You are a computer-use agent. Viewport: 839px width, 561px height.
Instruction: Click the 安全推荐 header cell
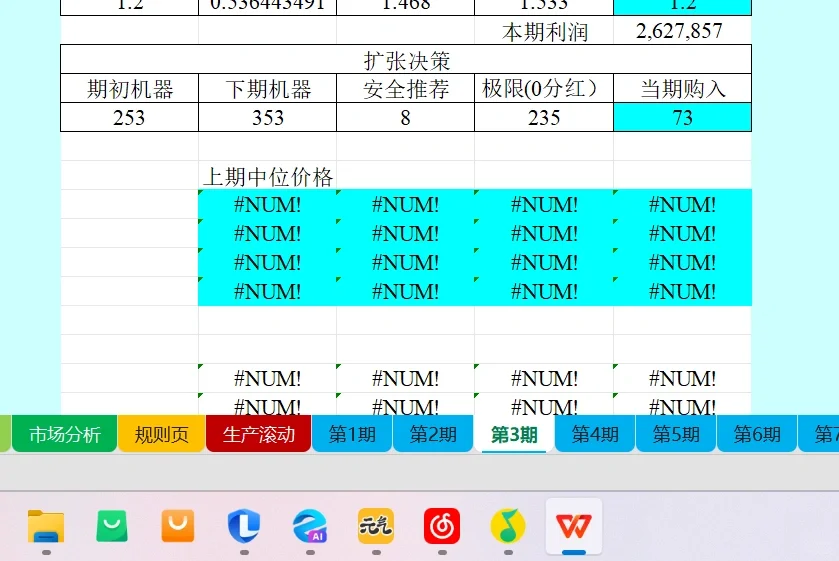[x=406, y=88]
